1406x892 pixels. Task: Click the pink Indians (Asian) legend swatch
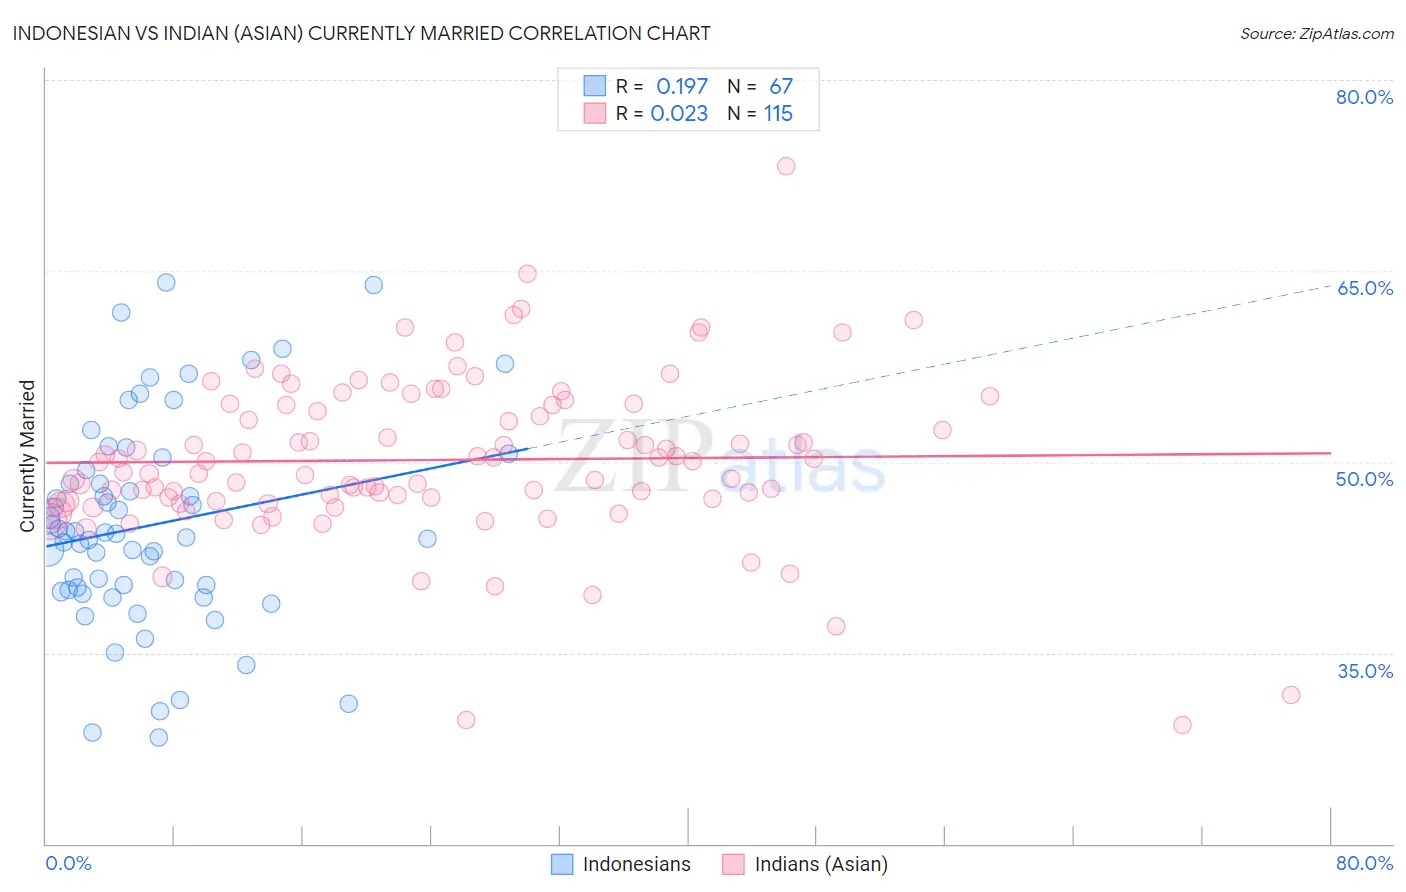coord(734,864)
